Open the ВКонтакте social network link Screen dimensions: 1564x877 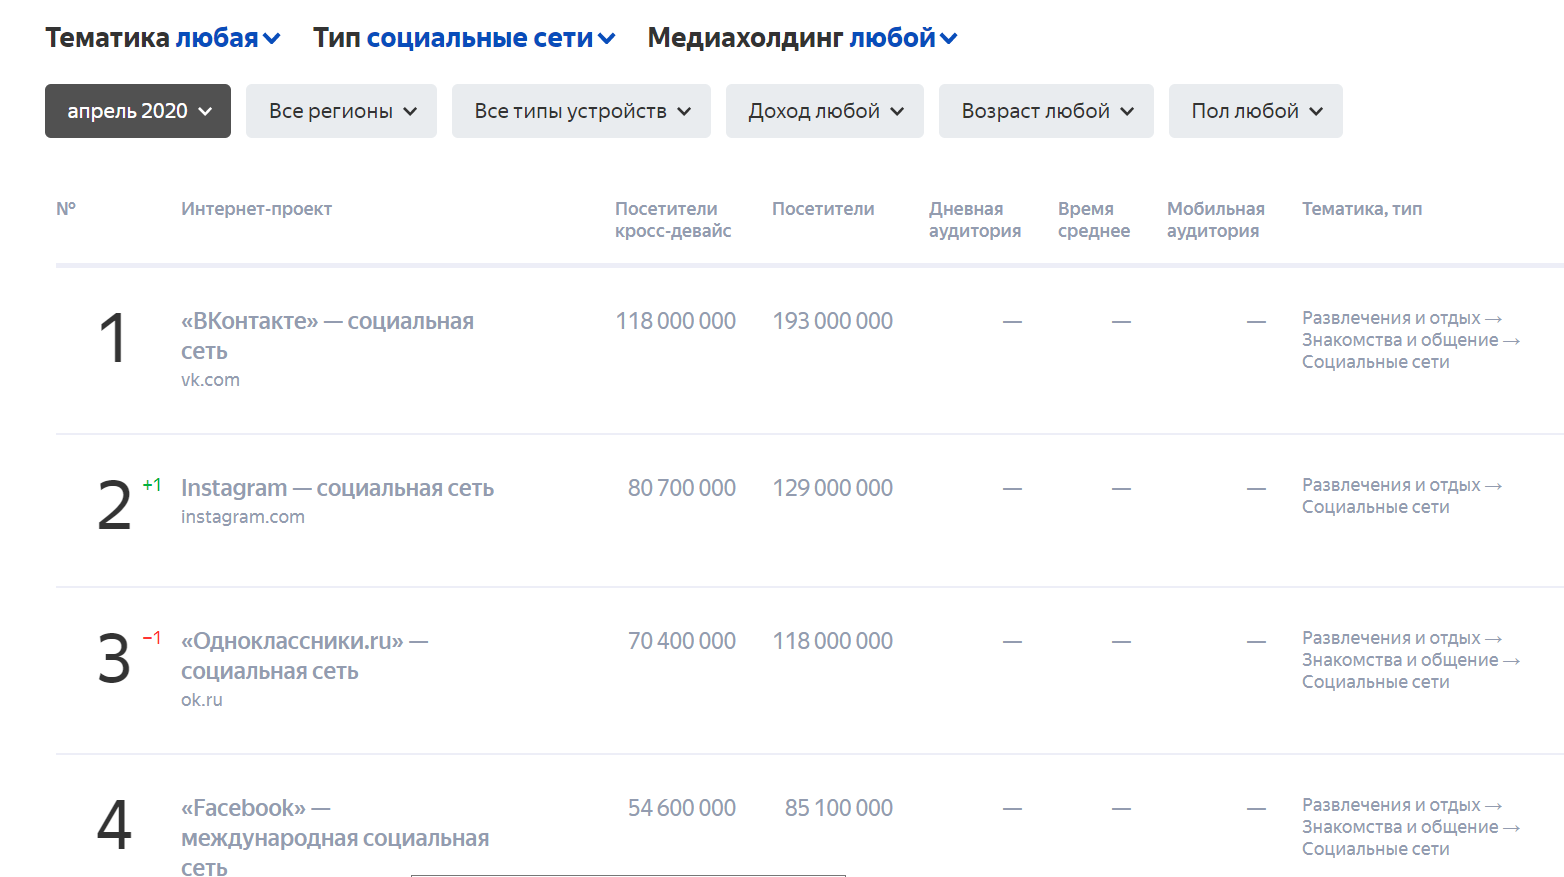pyautogui.click(x=327, y=335)
